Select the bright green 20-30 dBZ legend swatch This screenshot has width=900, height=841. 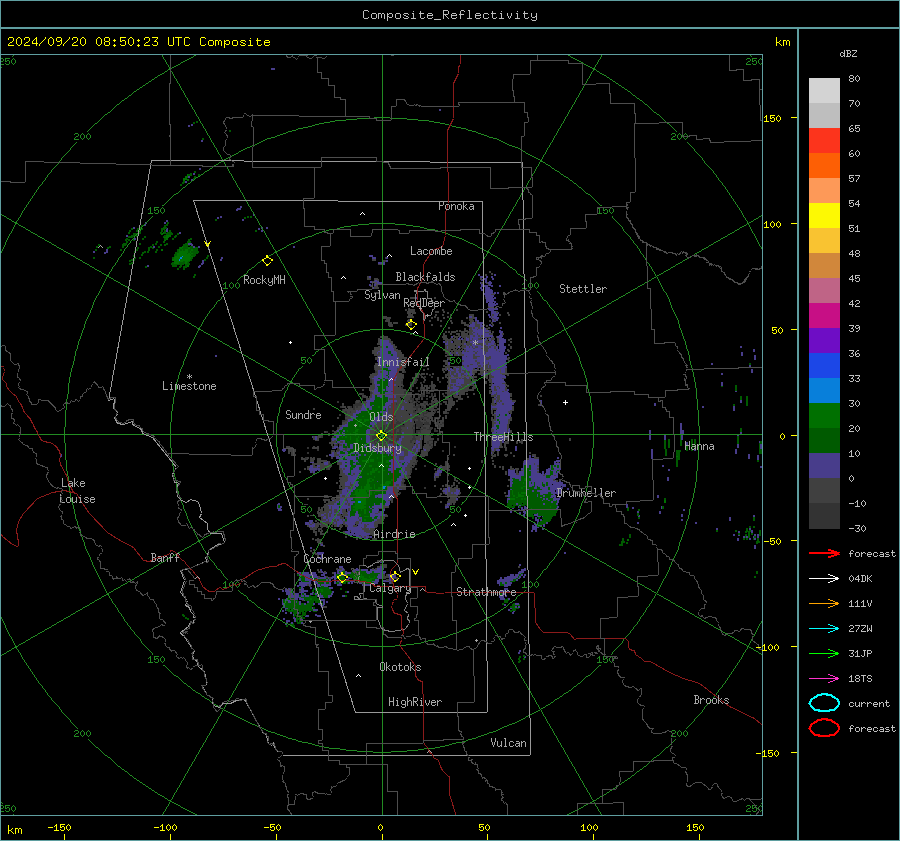point(824,415)
